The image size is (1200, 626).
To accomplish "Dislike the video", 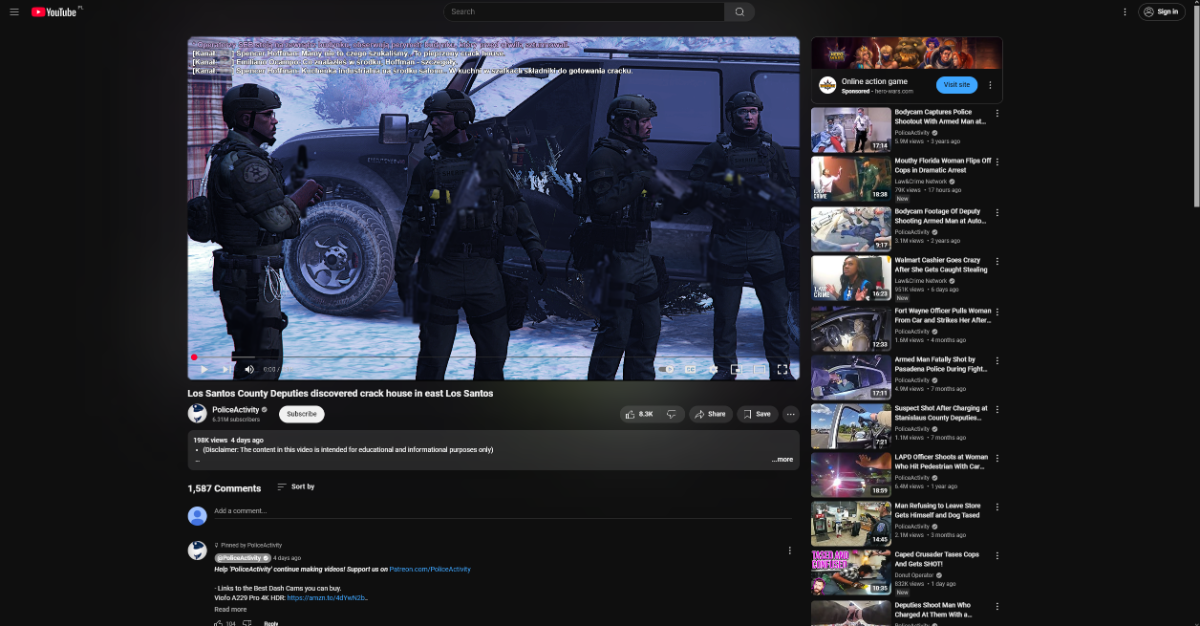I will (x=672, y=414).
